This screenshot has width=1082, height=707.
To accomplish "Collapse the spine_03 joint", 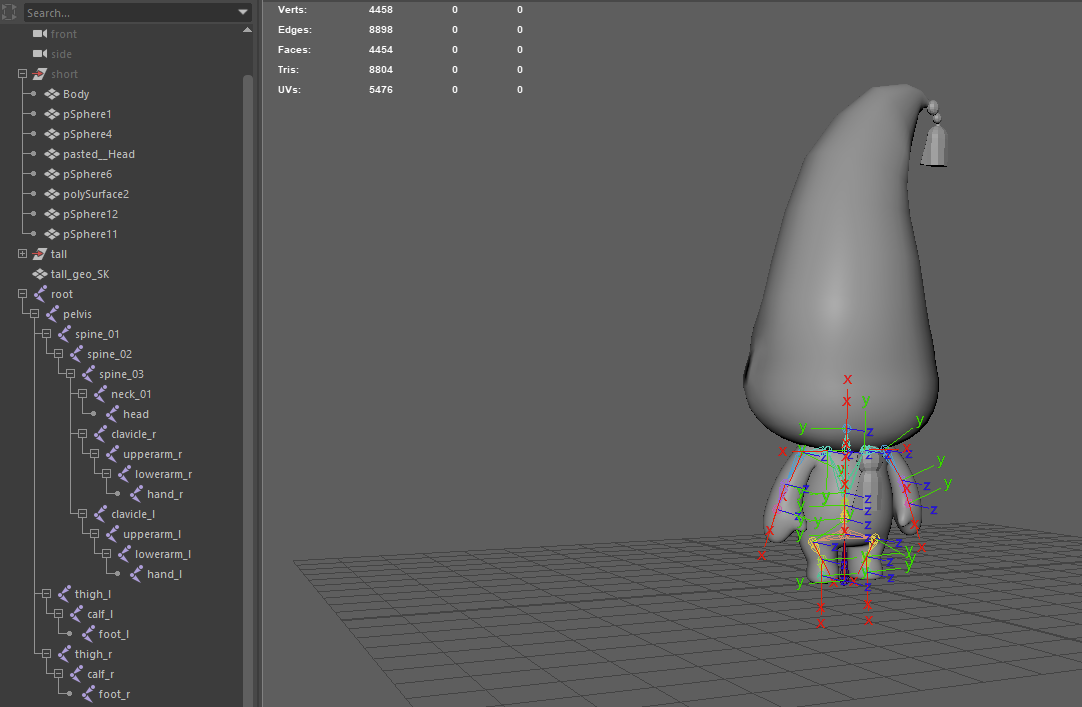I will click(x=70, y=374).
